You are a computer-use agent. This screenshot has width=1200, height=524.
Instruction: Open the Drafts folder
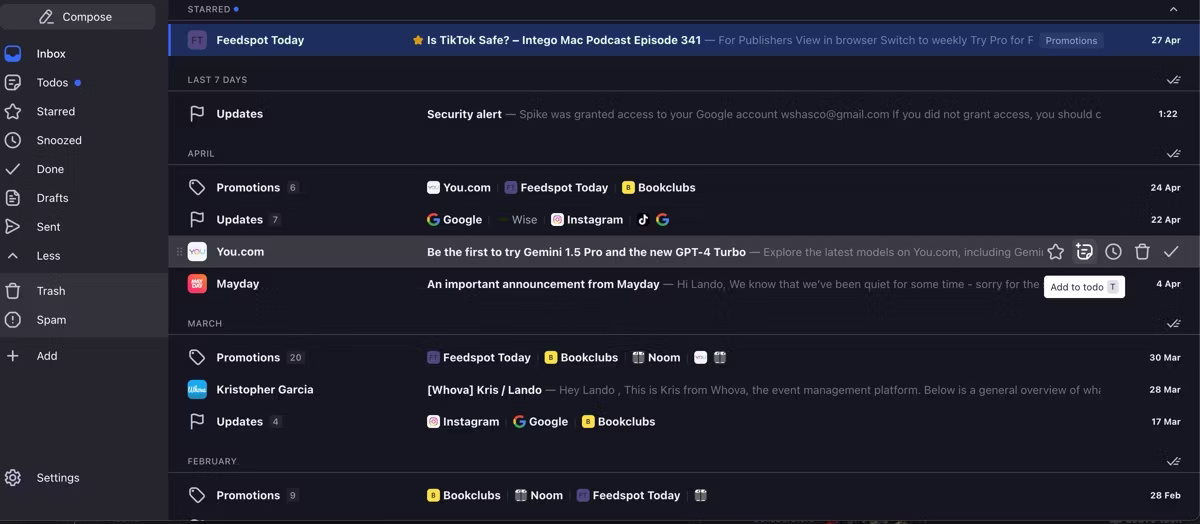pos(52,198)
